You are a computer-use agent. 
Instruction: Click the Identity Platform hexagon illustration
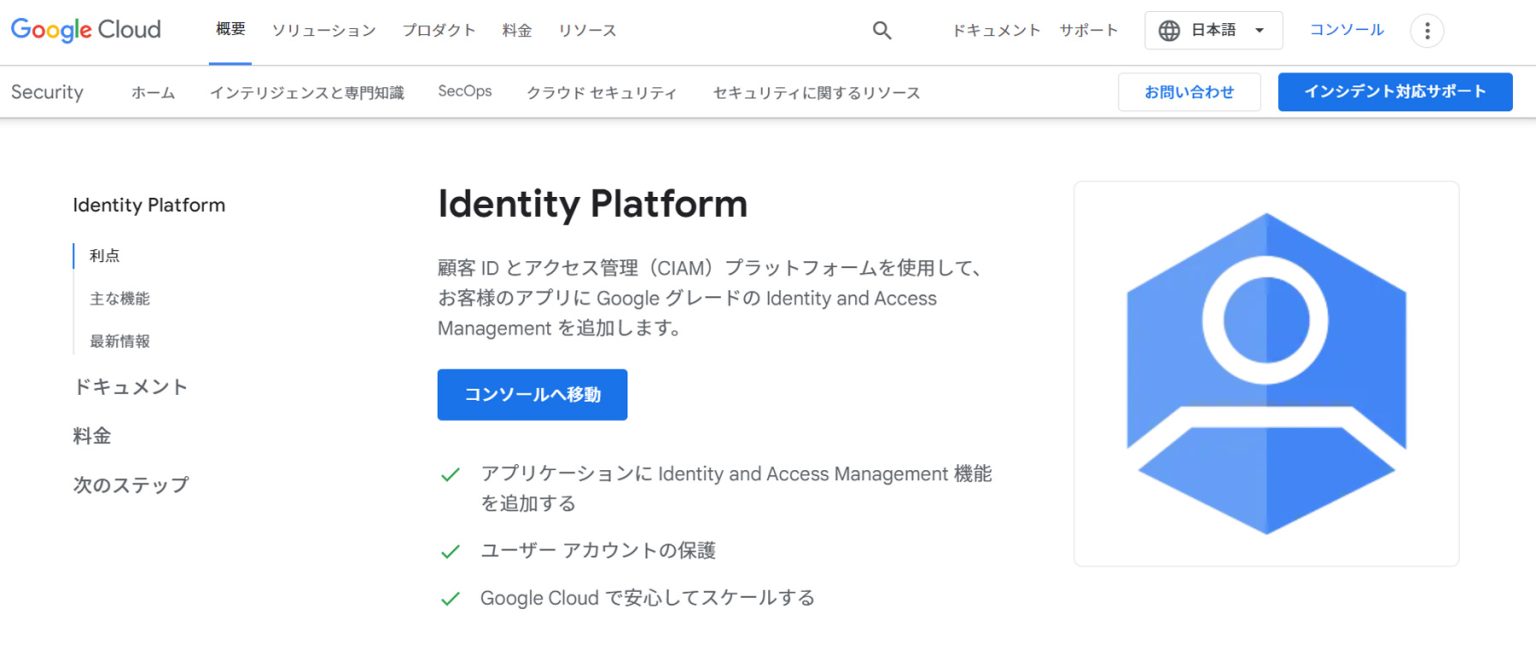coord(1266,373)
